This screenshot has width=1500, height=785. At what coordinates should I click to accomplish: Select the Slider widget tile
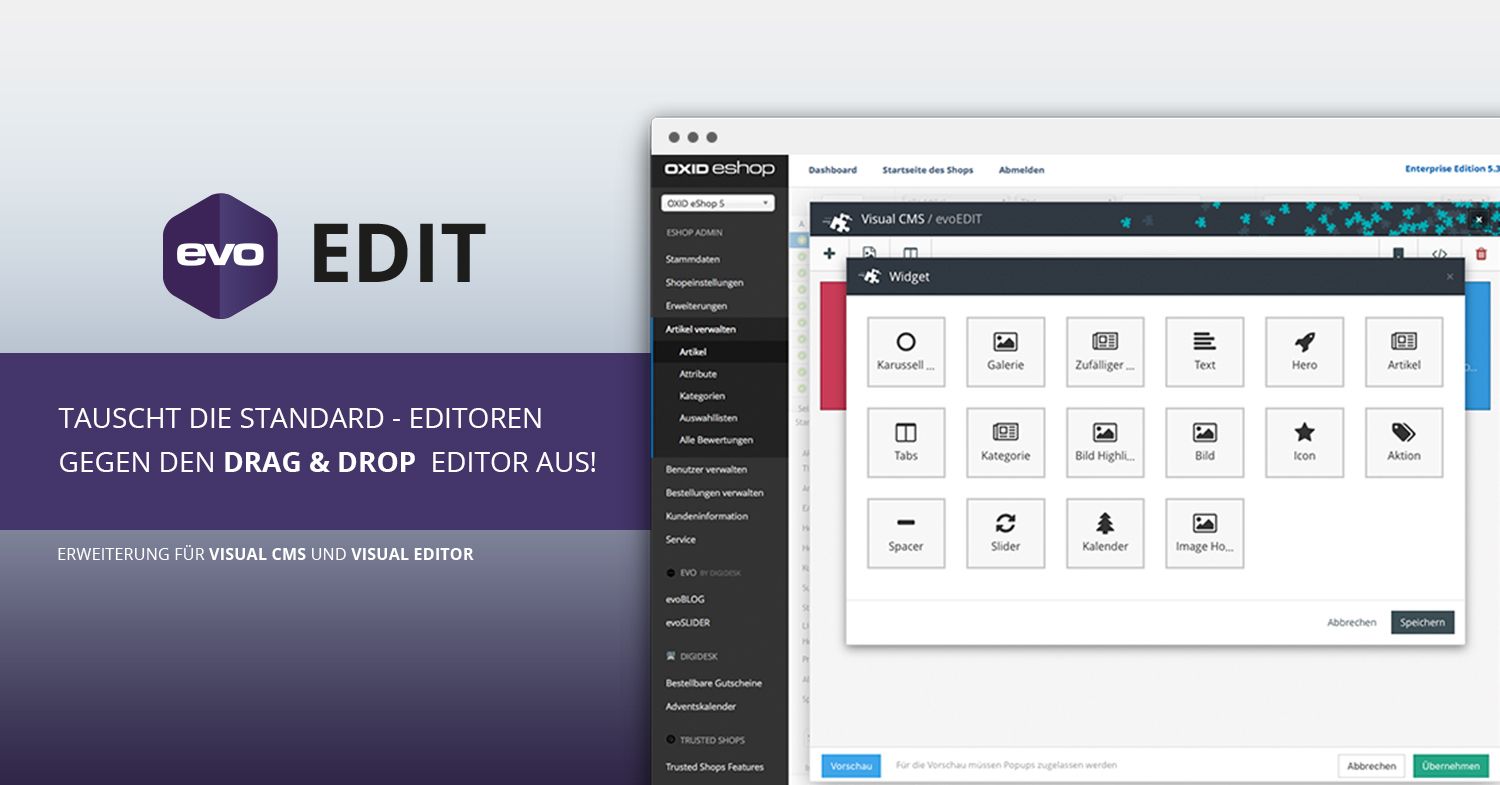1005,533
